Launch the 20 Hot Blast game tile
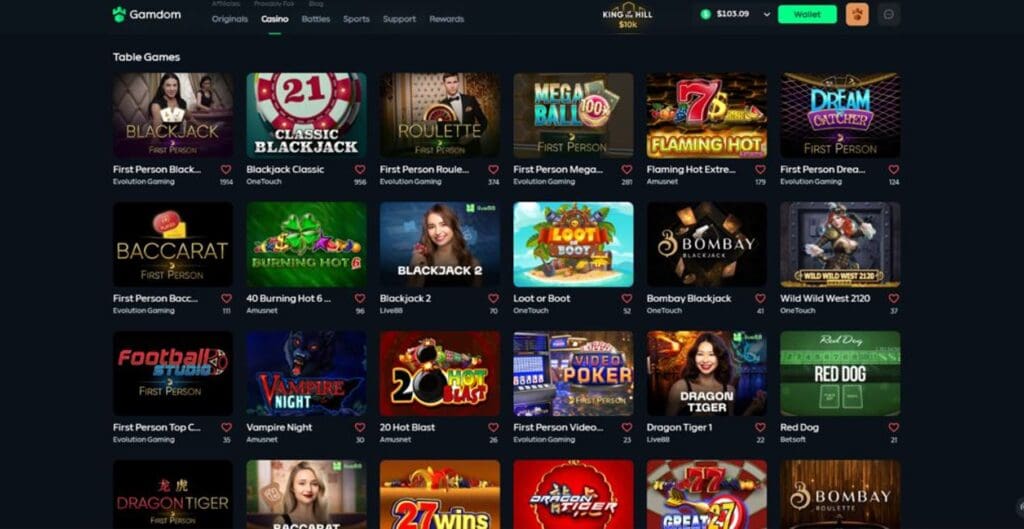This screenshot has height=529, width=1024. (x=440, y=374)
